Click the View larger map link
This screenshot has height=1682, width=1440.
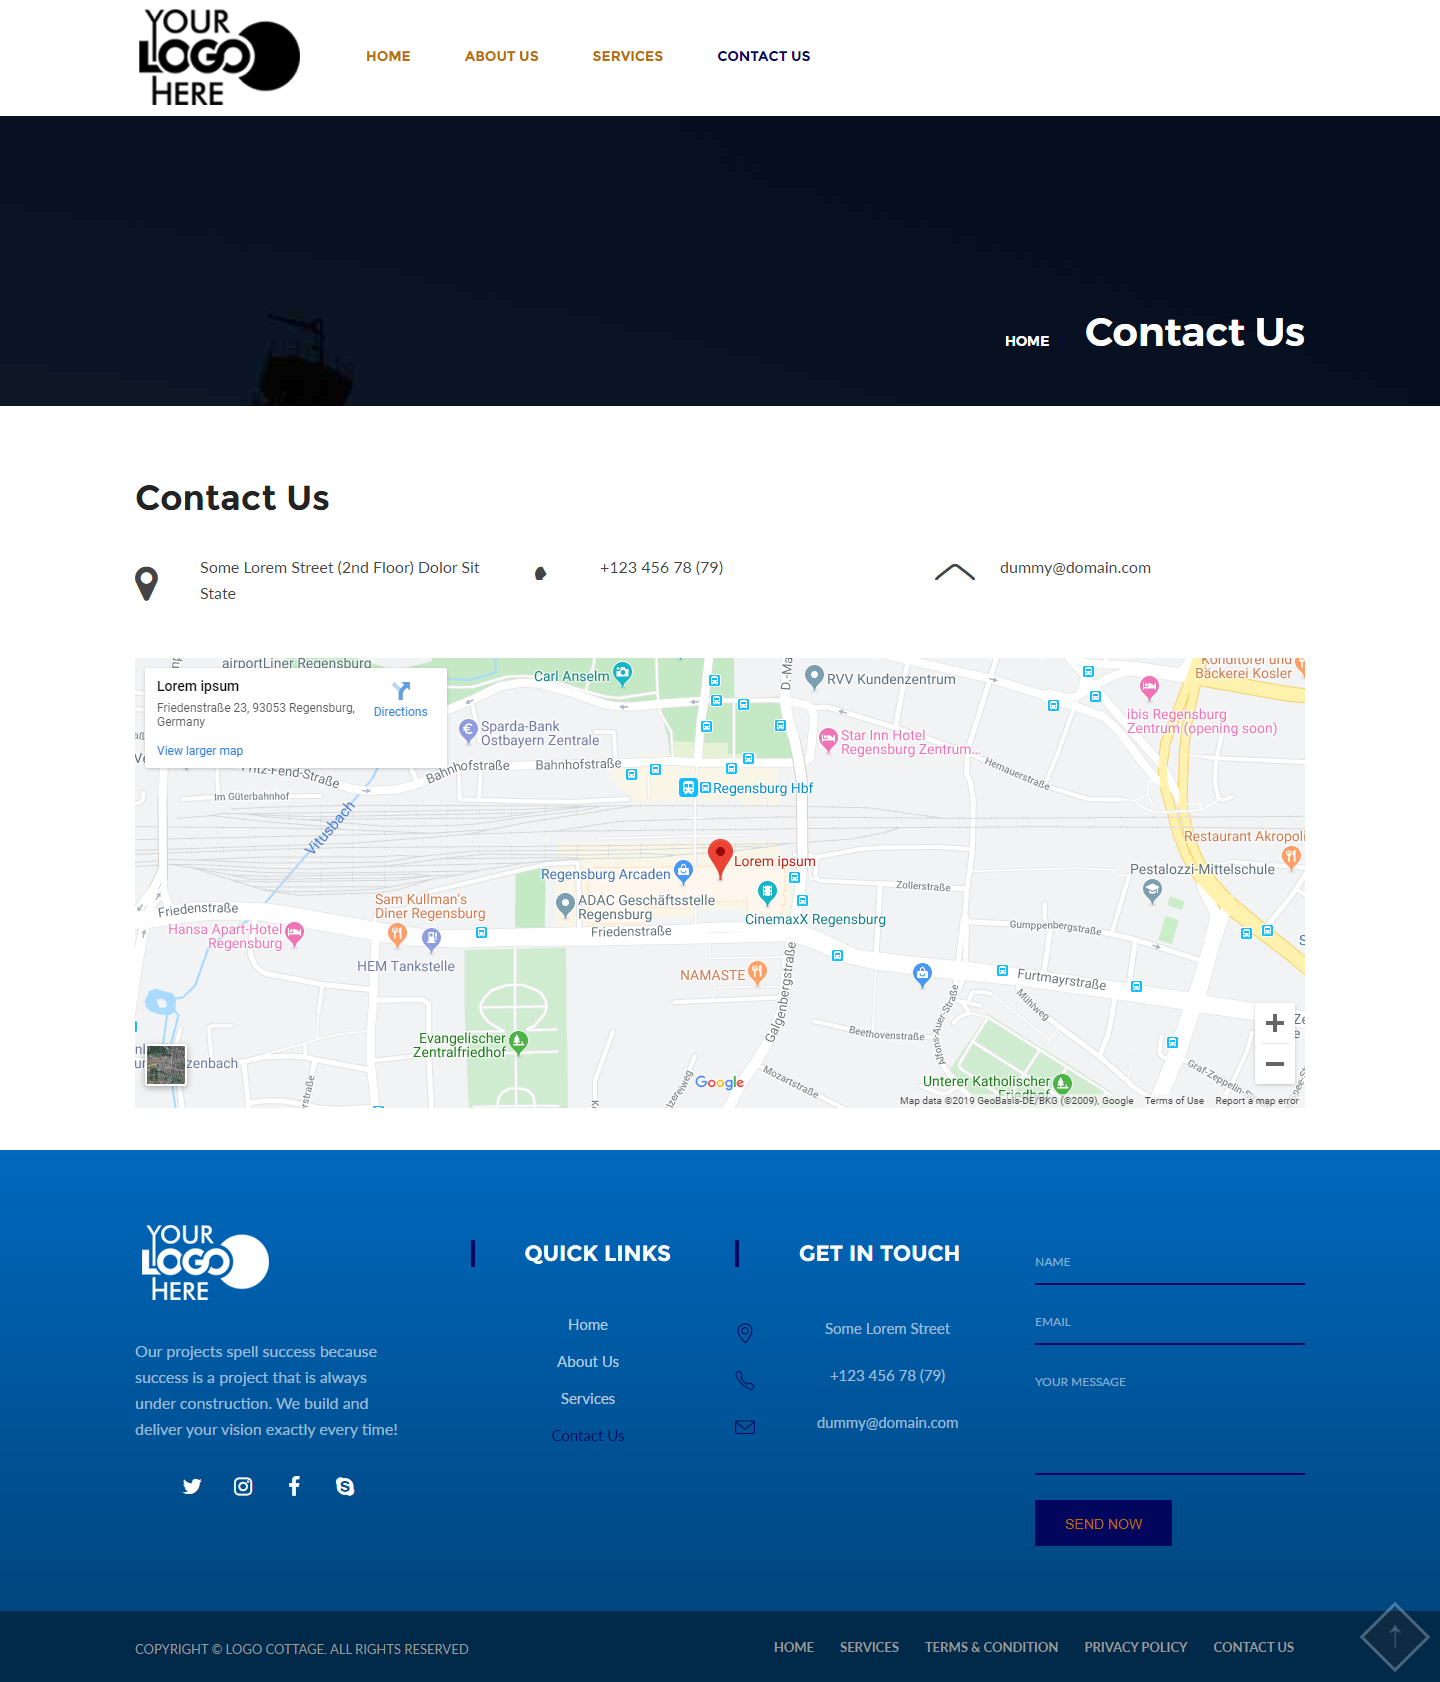click(200, 751)
